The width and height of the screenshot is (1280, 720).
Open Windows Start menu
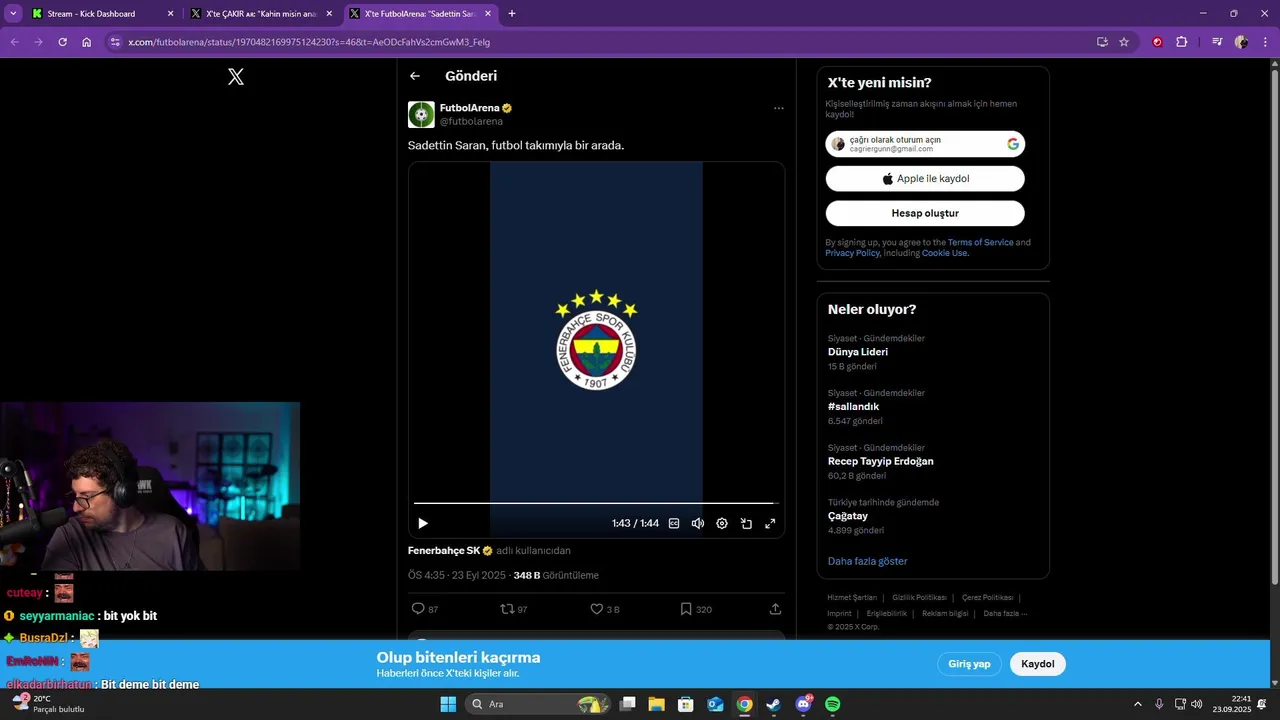click(448, 704)
